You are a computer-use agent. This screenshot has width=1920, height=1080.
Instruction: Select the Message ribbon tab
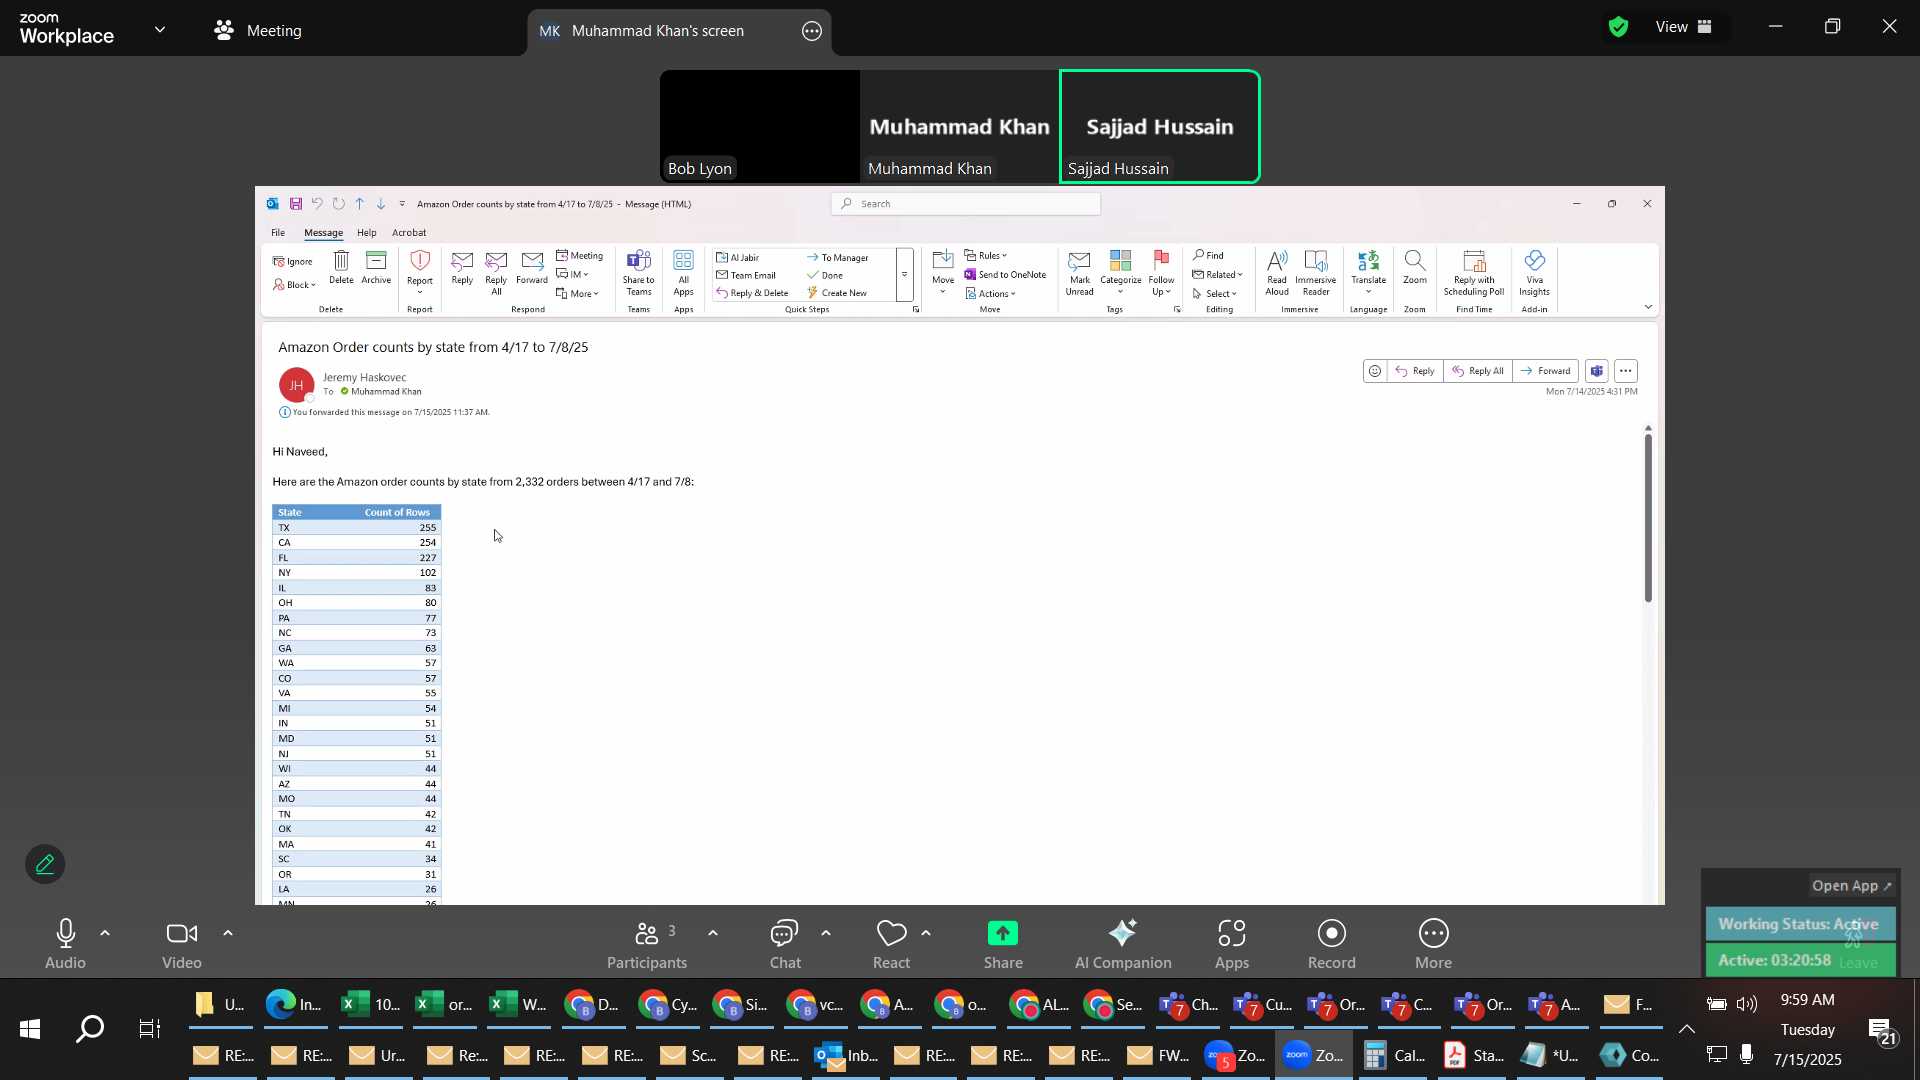pos(323,233)
